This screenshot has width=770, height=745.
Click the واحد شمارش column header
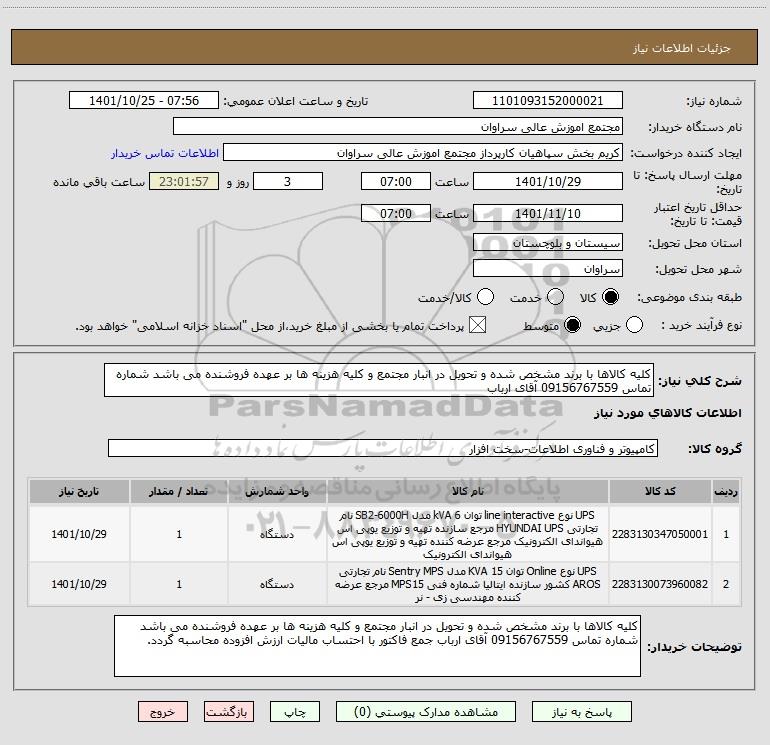pyautogui.click(x=277, y=491)
